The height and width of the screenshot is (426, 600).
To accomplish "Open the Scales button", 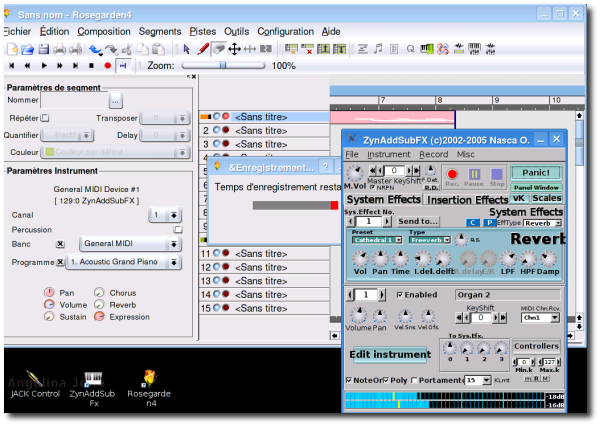I will (x=546, y=198).
